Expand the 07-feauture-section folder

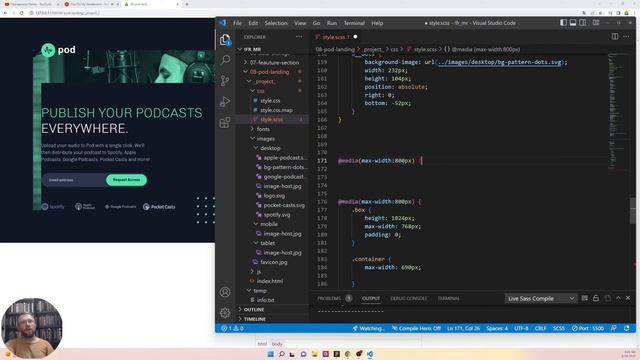(x=271, y=62)
